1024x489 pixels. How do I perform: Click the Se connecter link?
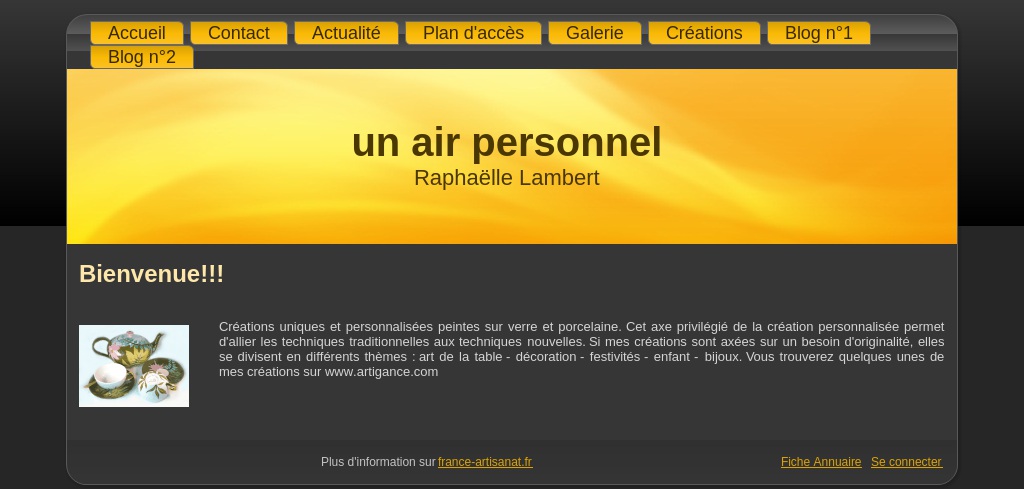click(x=906, y=462)
